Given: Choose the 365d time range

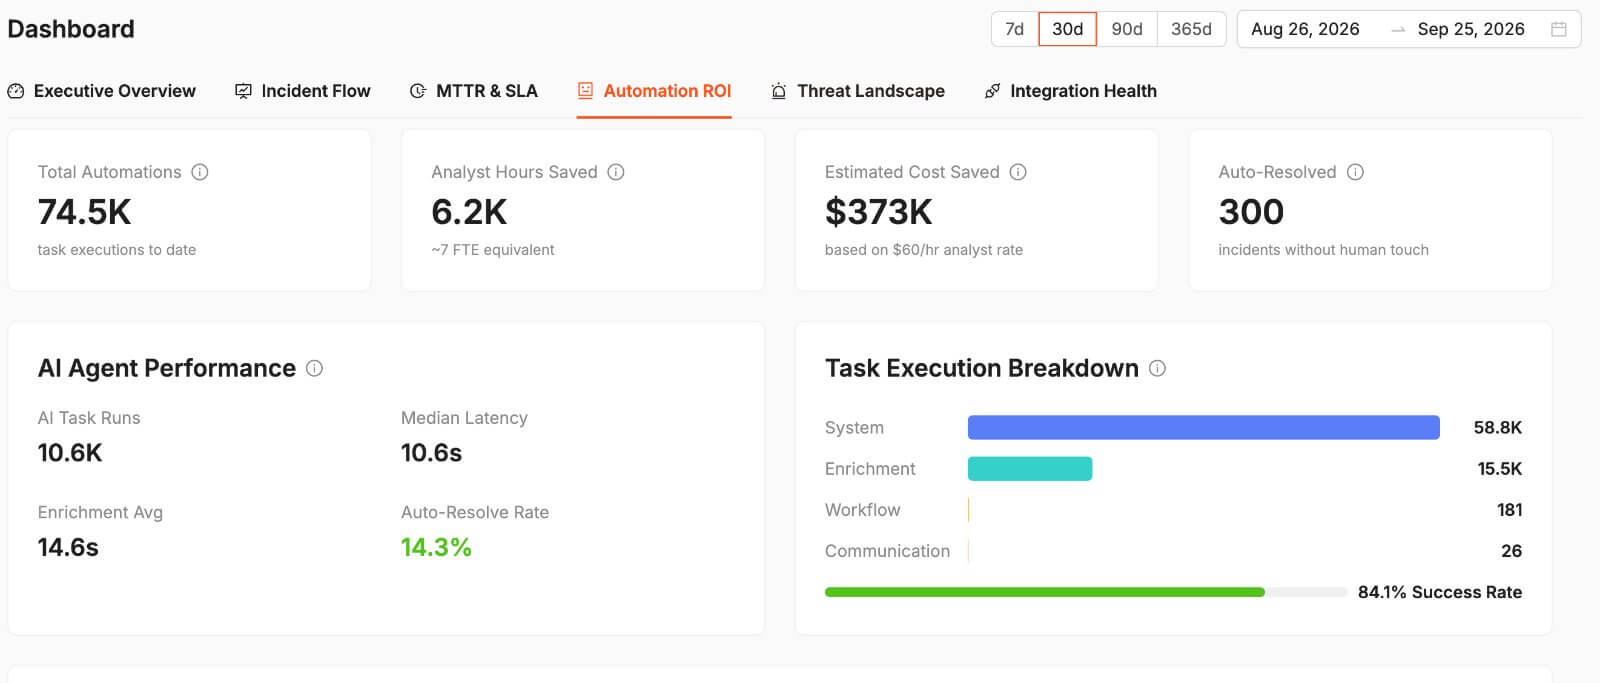Looking at the screenshot, I should [1191, 29].
